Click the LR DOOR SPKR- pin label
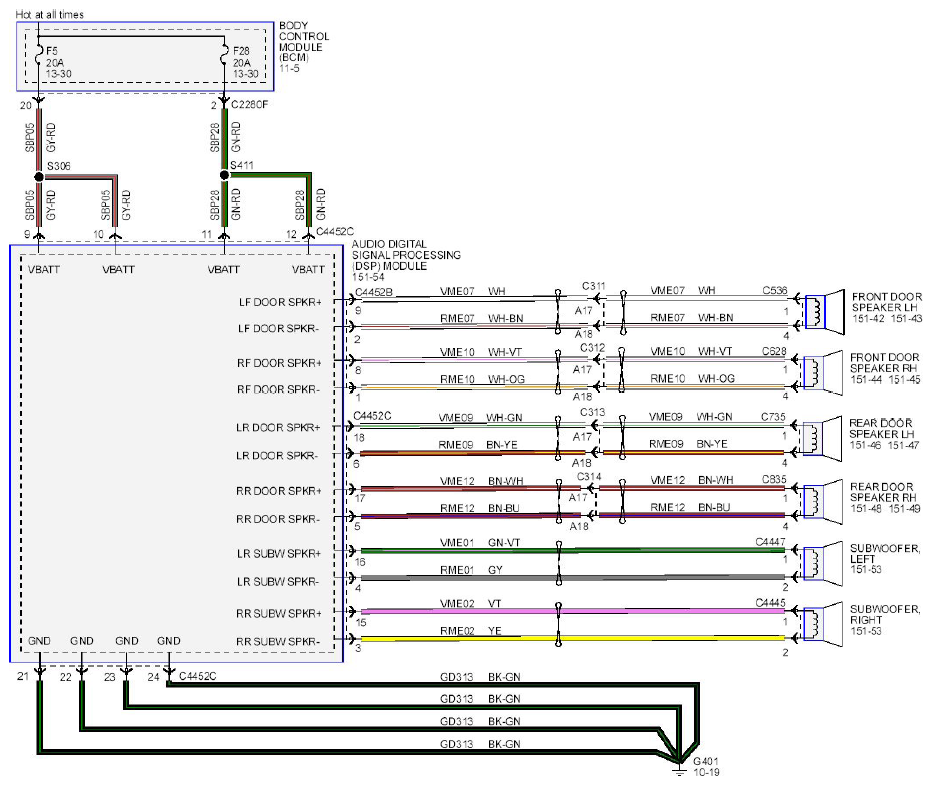Screen dimensions: 932x785 pyautogui.click(x=277, y=455)
